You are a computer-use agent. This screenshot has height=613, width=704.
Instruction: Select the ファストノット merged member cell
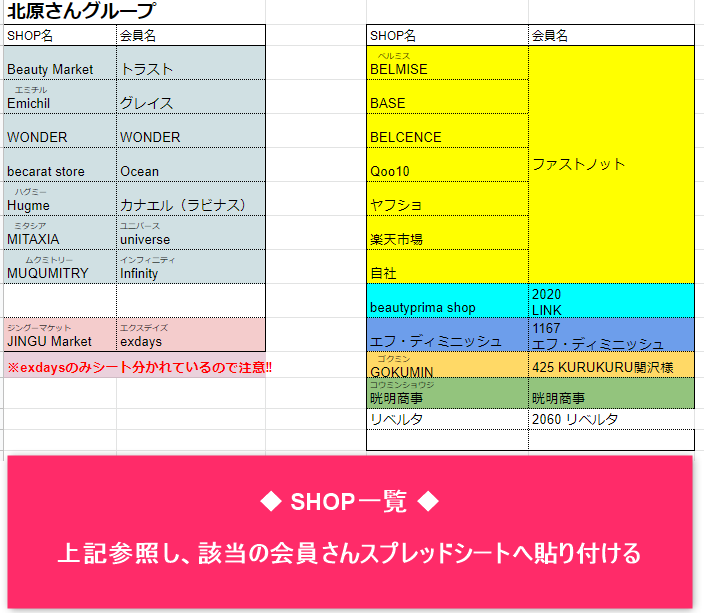coord(612,164)
